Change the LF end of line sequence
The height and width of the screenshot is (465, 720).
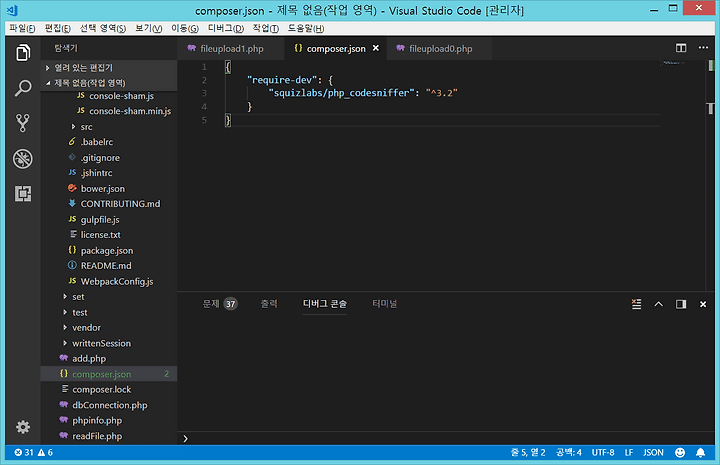[x=629, y=453]
